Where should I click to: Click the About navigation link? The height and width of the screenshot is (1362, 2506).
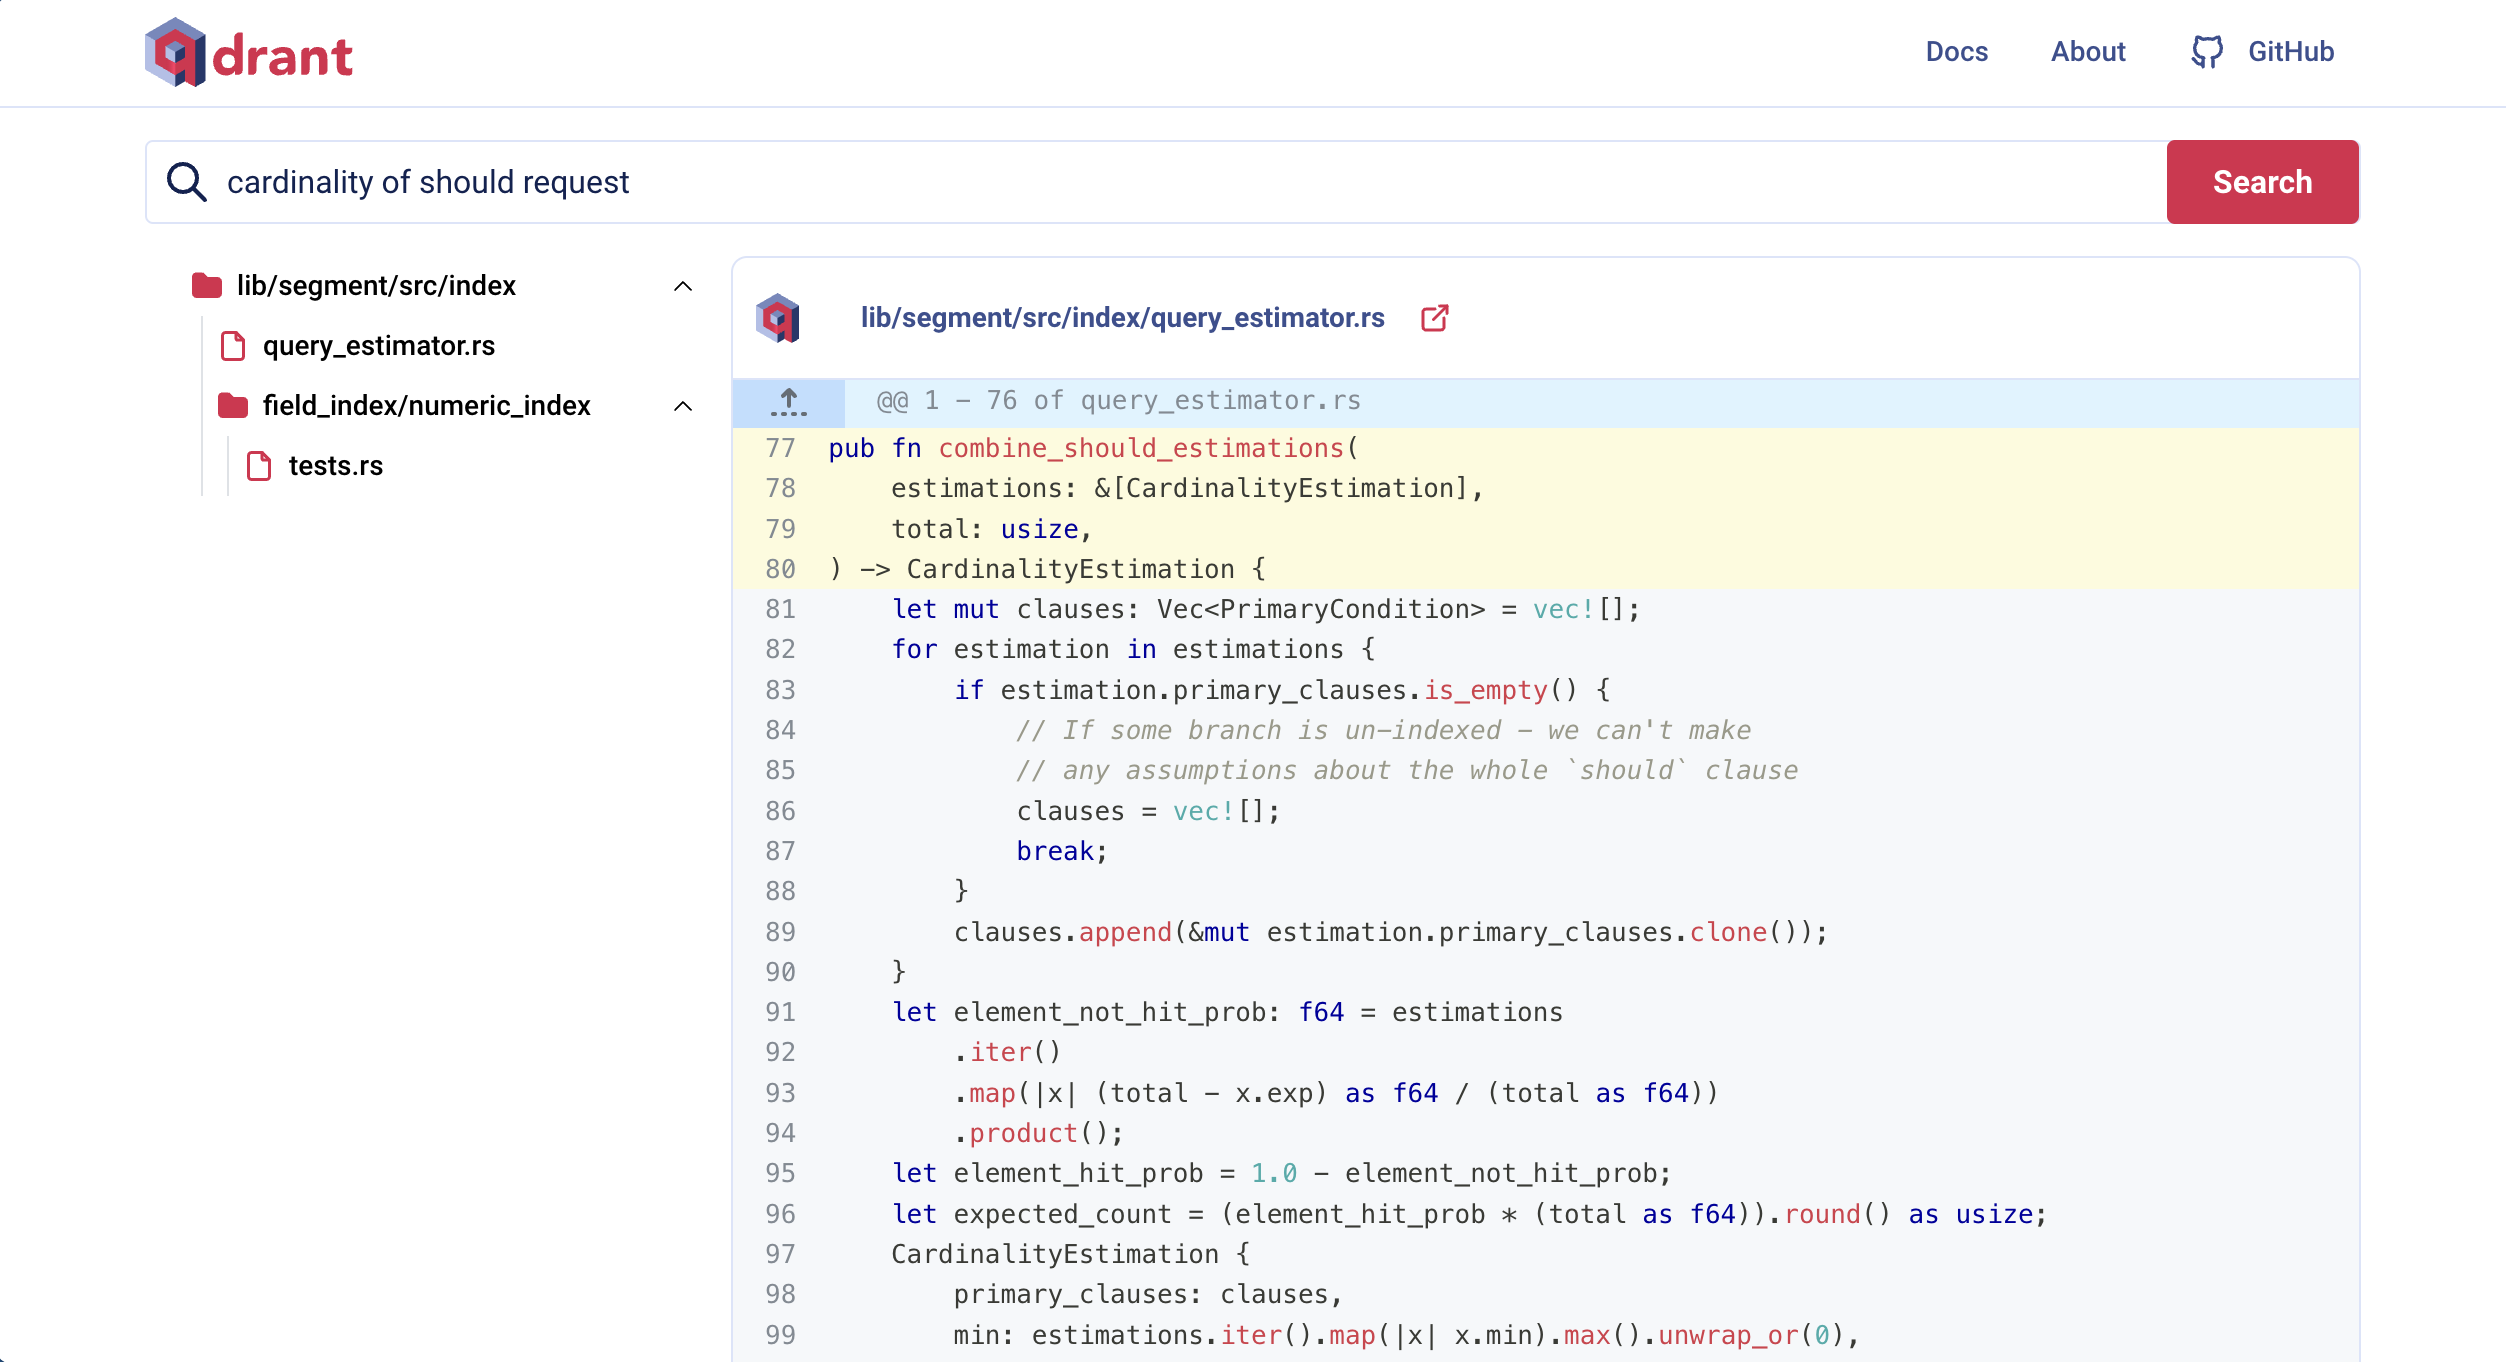[2092, 52]
